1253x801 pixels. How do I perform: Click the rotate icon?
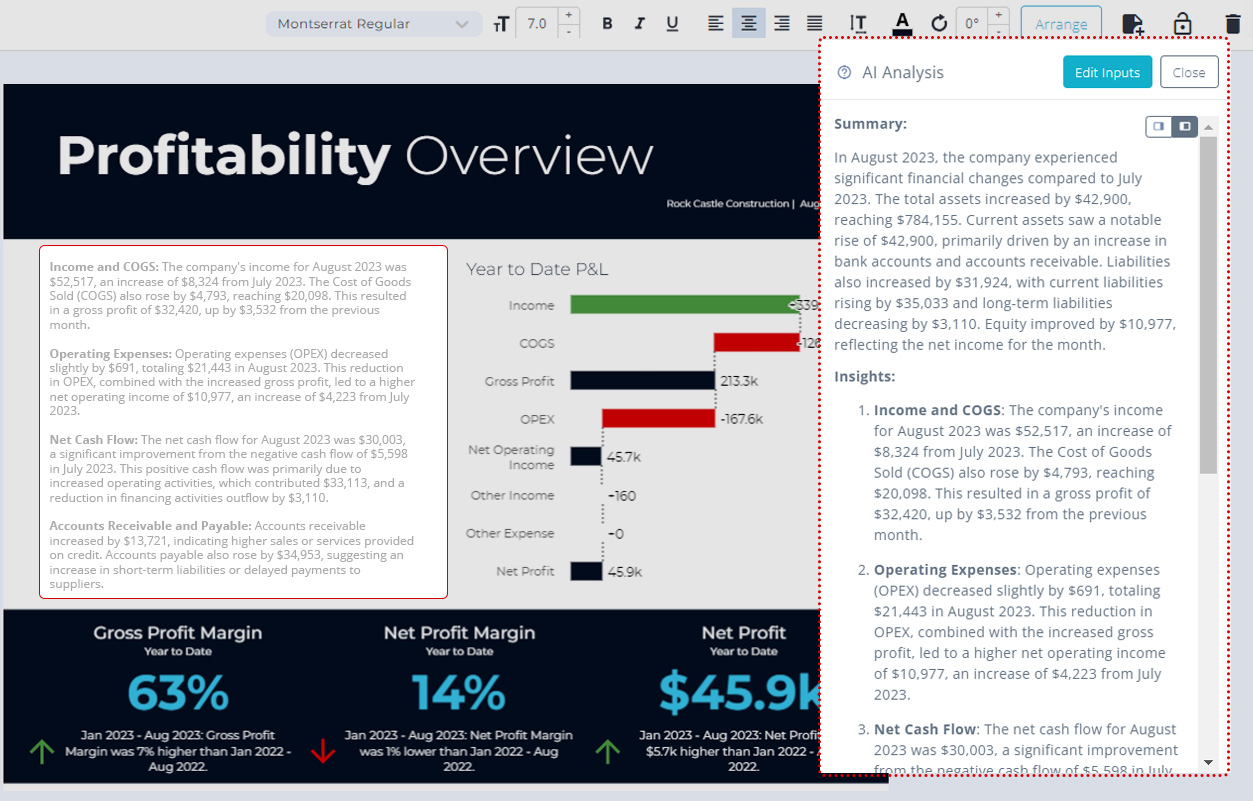coord(938,23)
